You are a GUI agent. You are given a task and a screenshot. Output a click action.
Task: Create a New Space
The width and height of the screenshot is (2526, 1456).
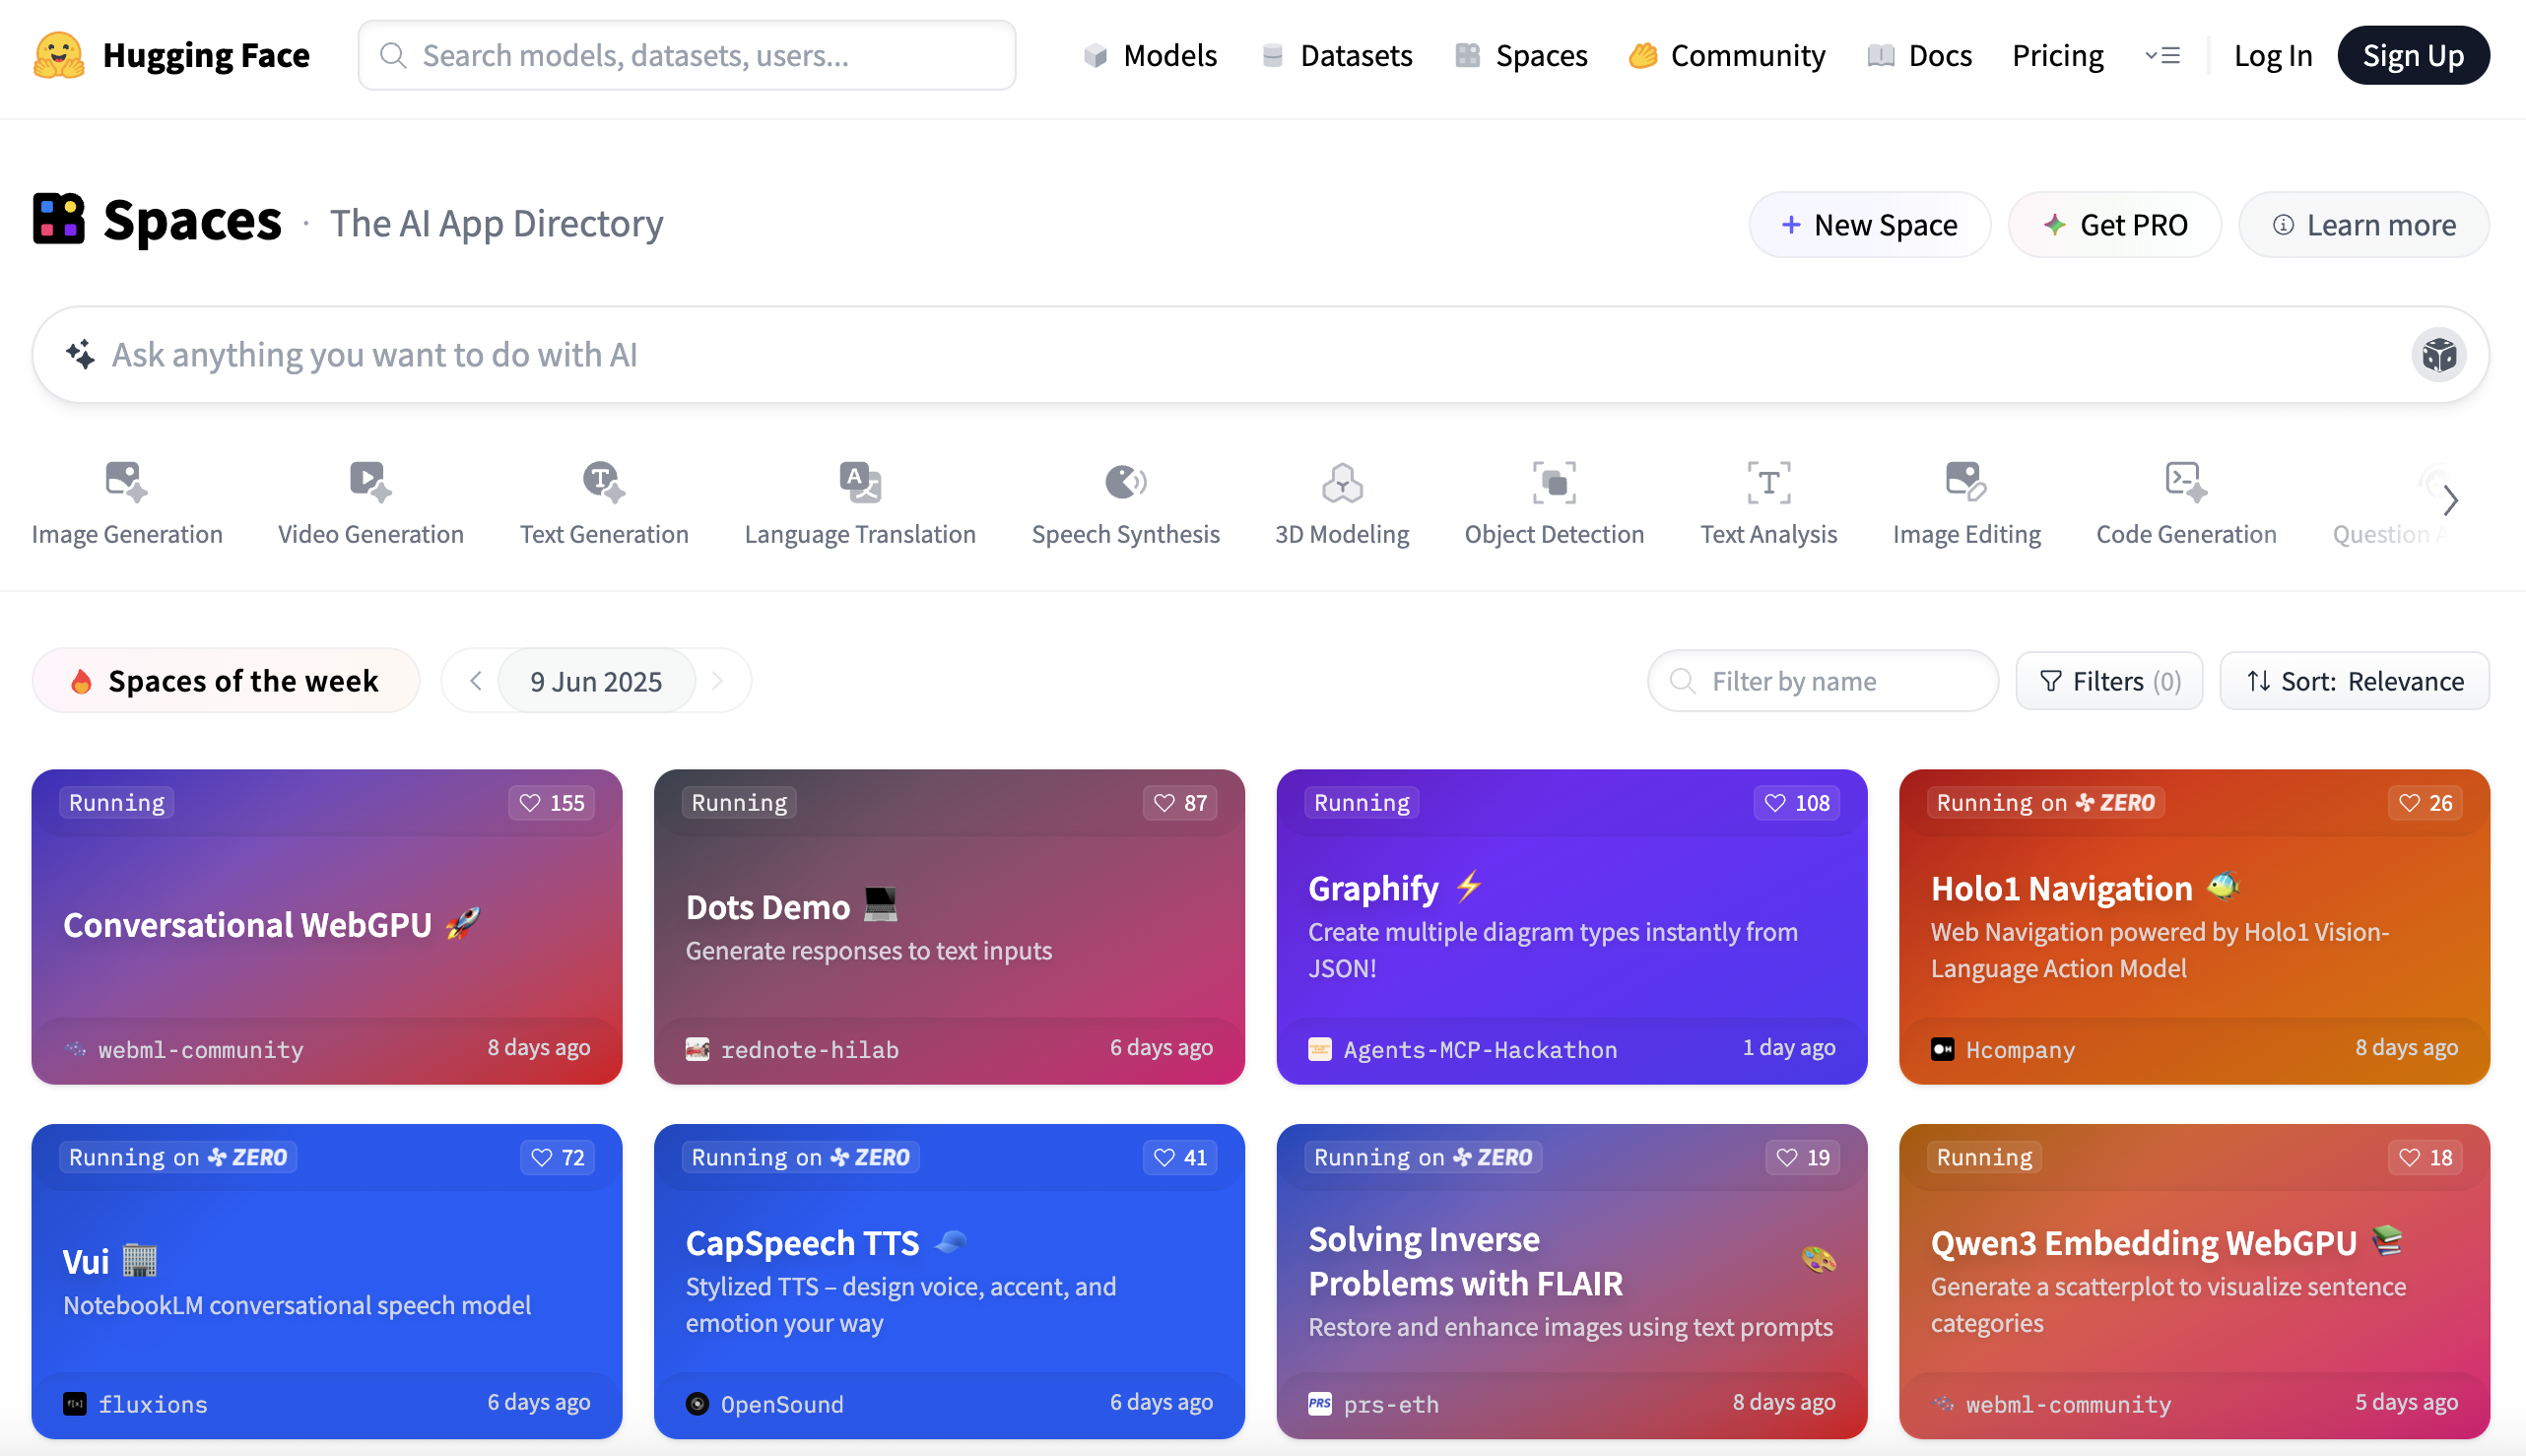pos(1869,225)
